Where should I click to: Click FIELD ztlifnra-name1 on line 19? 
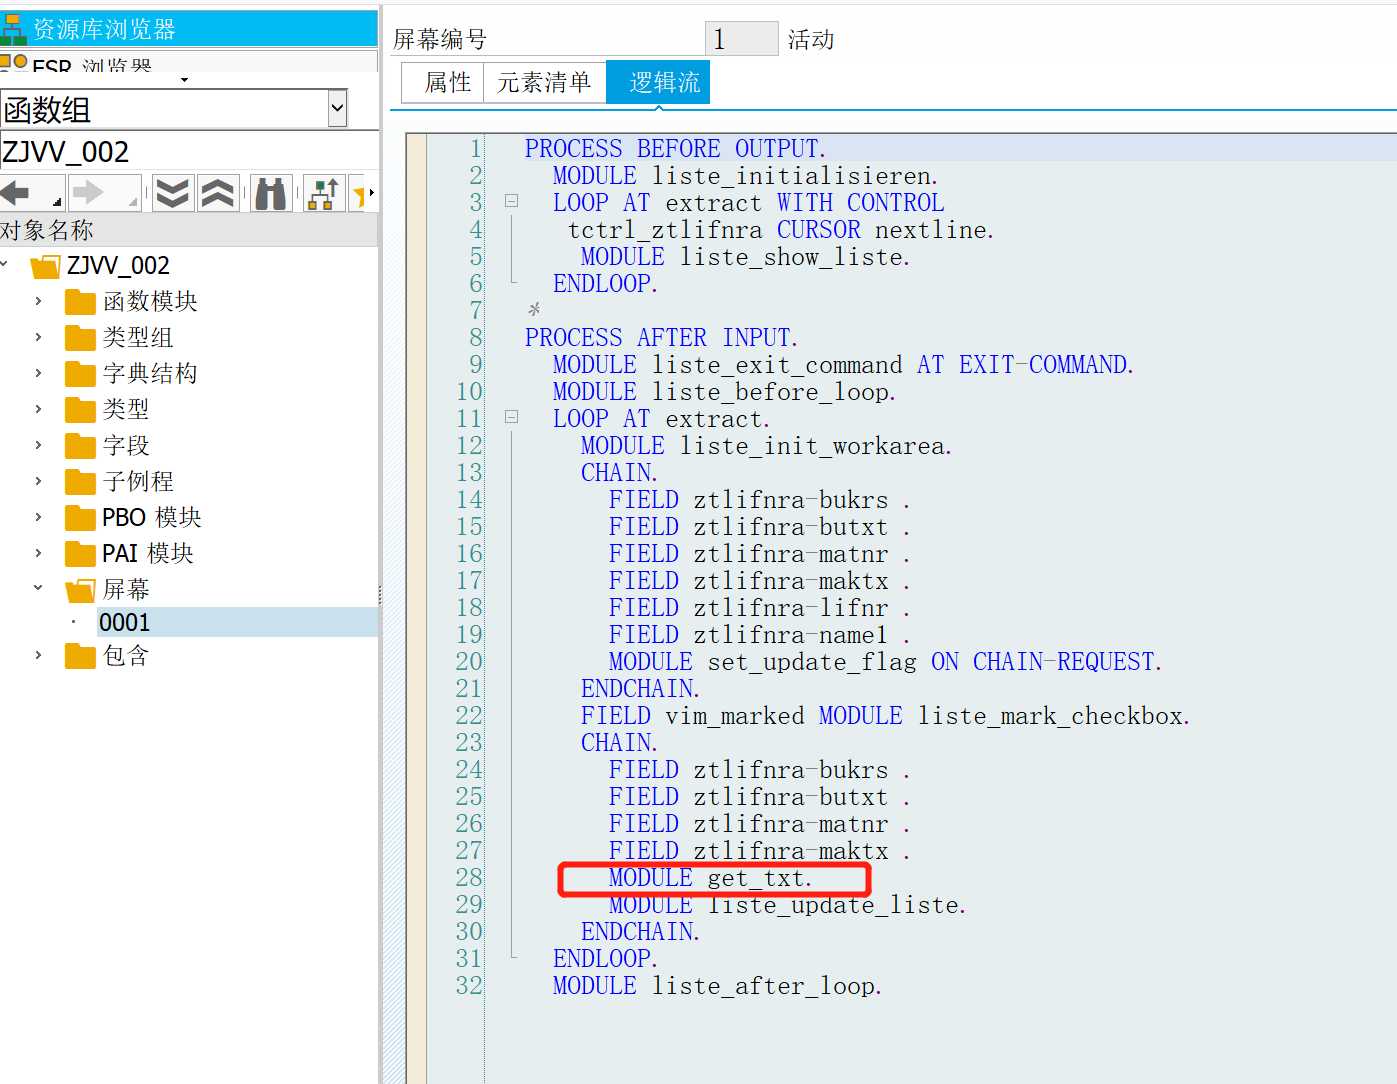[759, 634]
